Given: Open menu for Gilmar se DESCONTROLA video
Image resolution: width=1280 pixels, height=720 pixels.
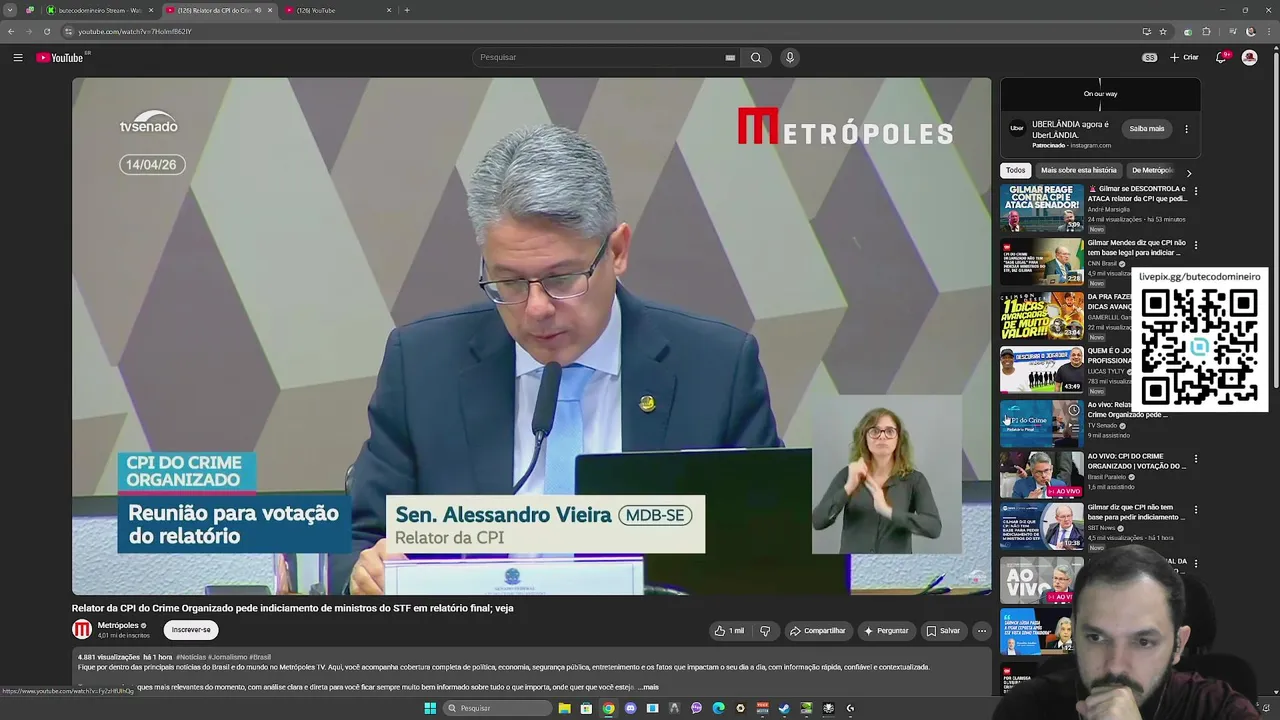Looking at the screenshot, I should 1195,191.
